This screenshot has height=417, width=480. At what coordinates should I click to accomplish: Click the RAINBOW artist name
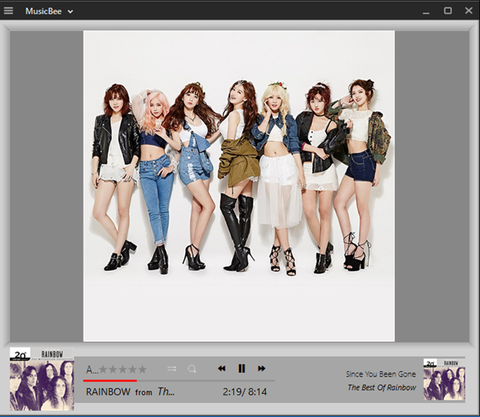108,392
